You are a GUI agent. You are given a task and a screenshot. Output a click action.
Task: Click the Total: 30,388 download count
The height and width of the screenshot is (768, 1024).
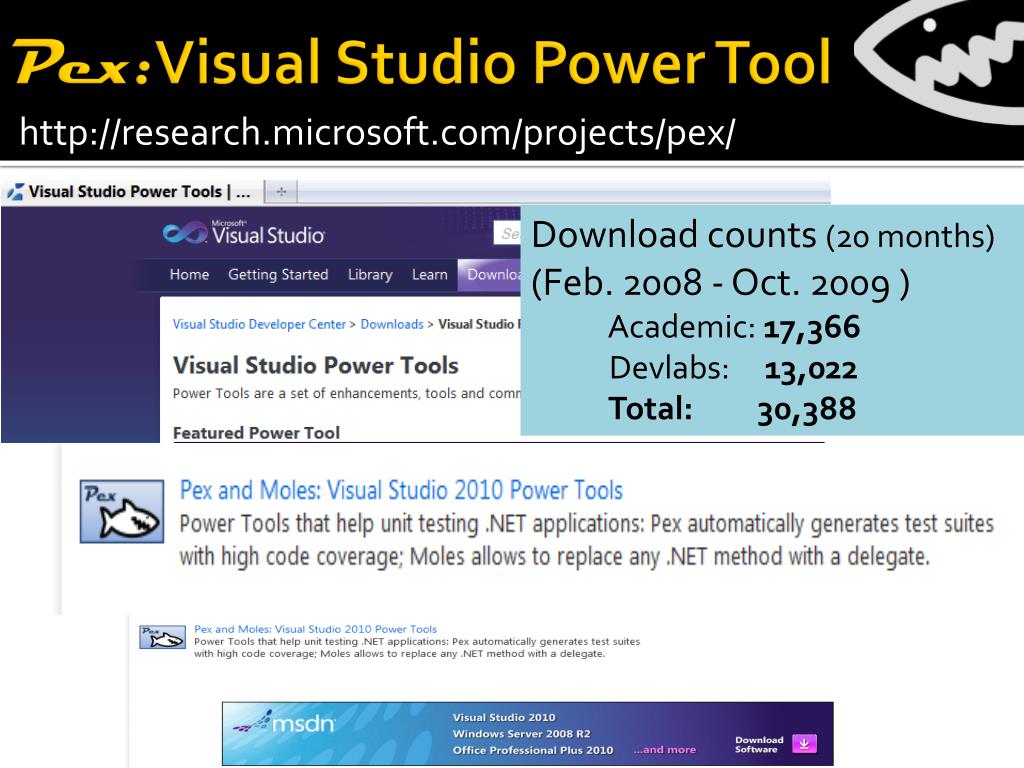point(732,410)
